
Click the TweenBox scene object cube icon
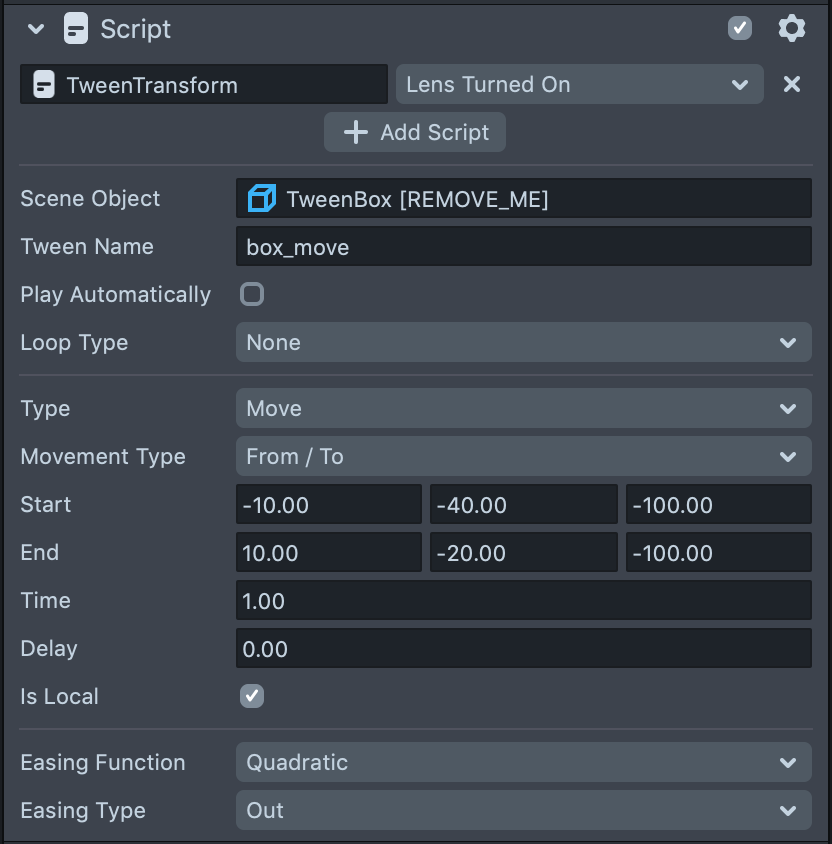pos(261,199)
